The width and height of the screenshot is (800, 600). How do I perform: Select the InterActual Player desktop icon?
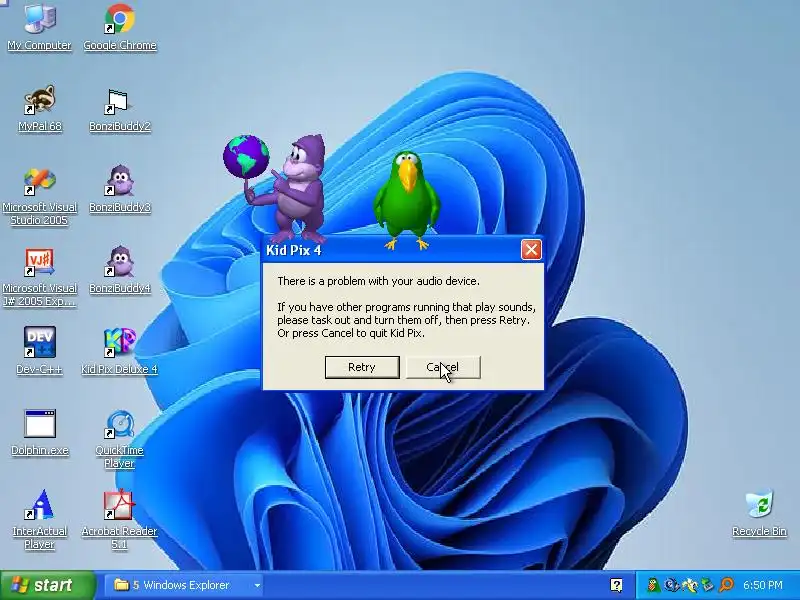(x=40, y=519)
